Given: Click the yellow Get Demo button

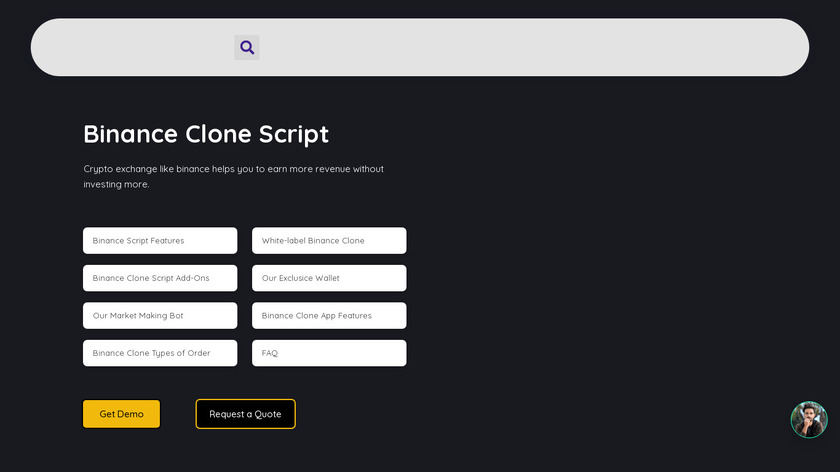Looking at the screenshot, I should click(122, 414).
